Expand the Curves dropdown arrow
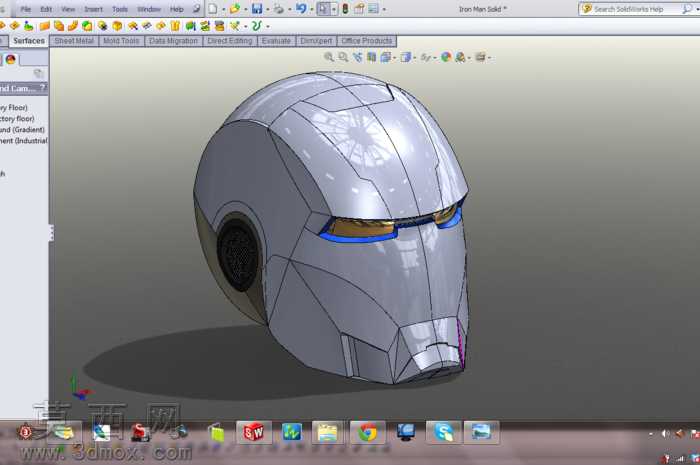This screenshot has height=465, width=700. pos(267,27)
